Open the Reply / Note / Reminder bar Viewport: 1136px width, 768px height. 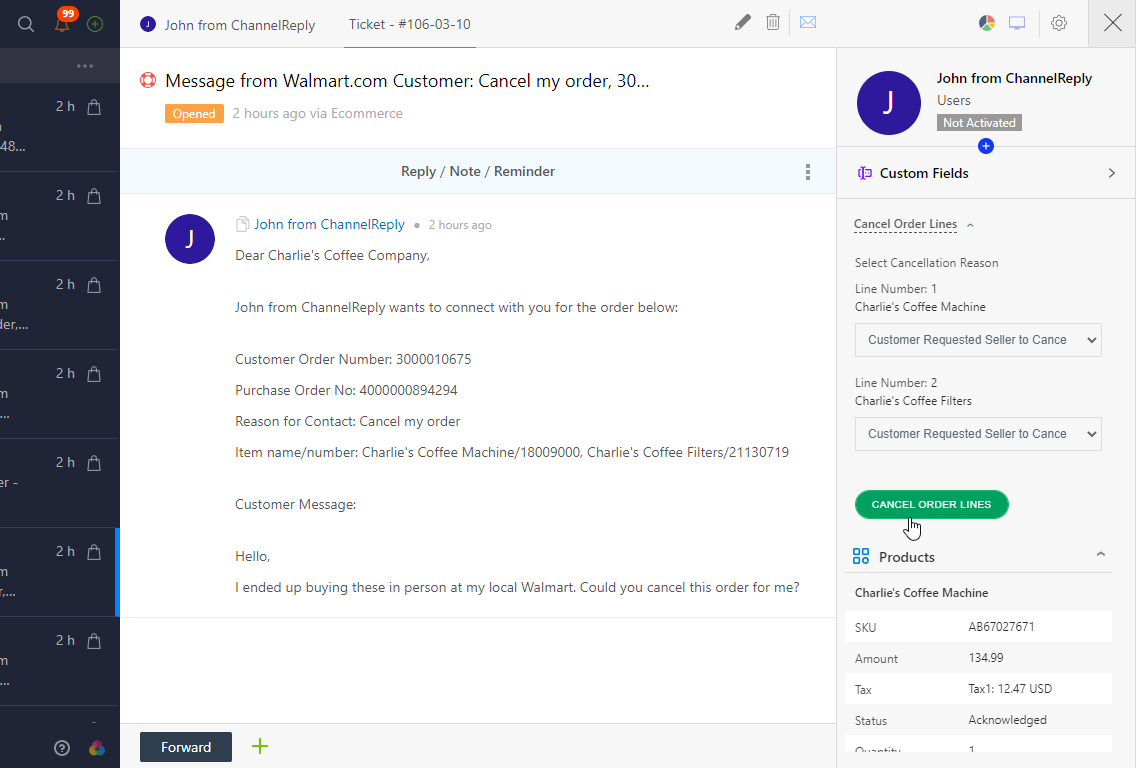point(478,172)
